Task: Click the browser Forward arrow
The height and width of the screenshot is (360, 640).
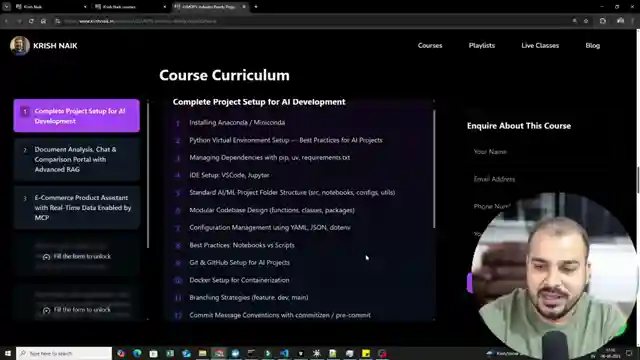Action: (x=19, y=21)
